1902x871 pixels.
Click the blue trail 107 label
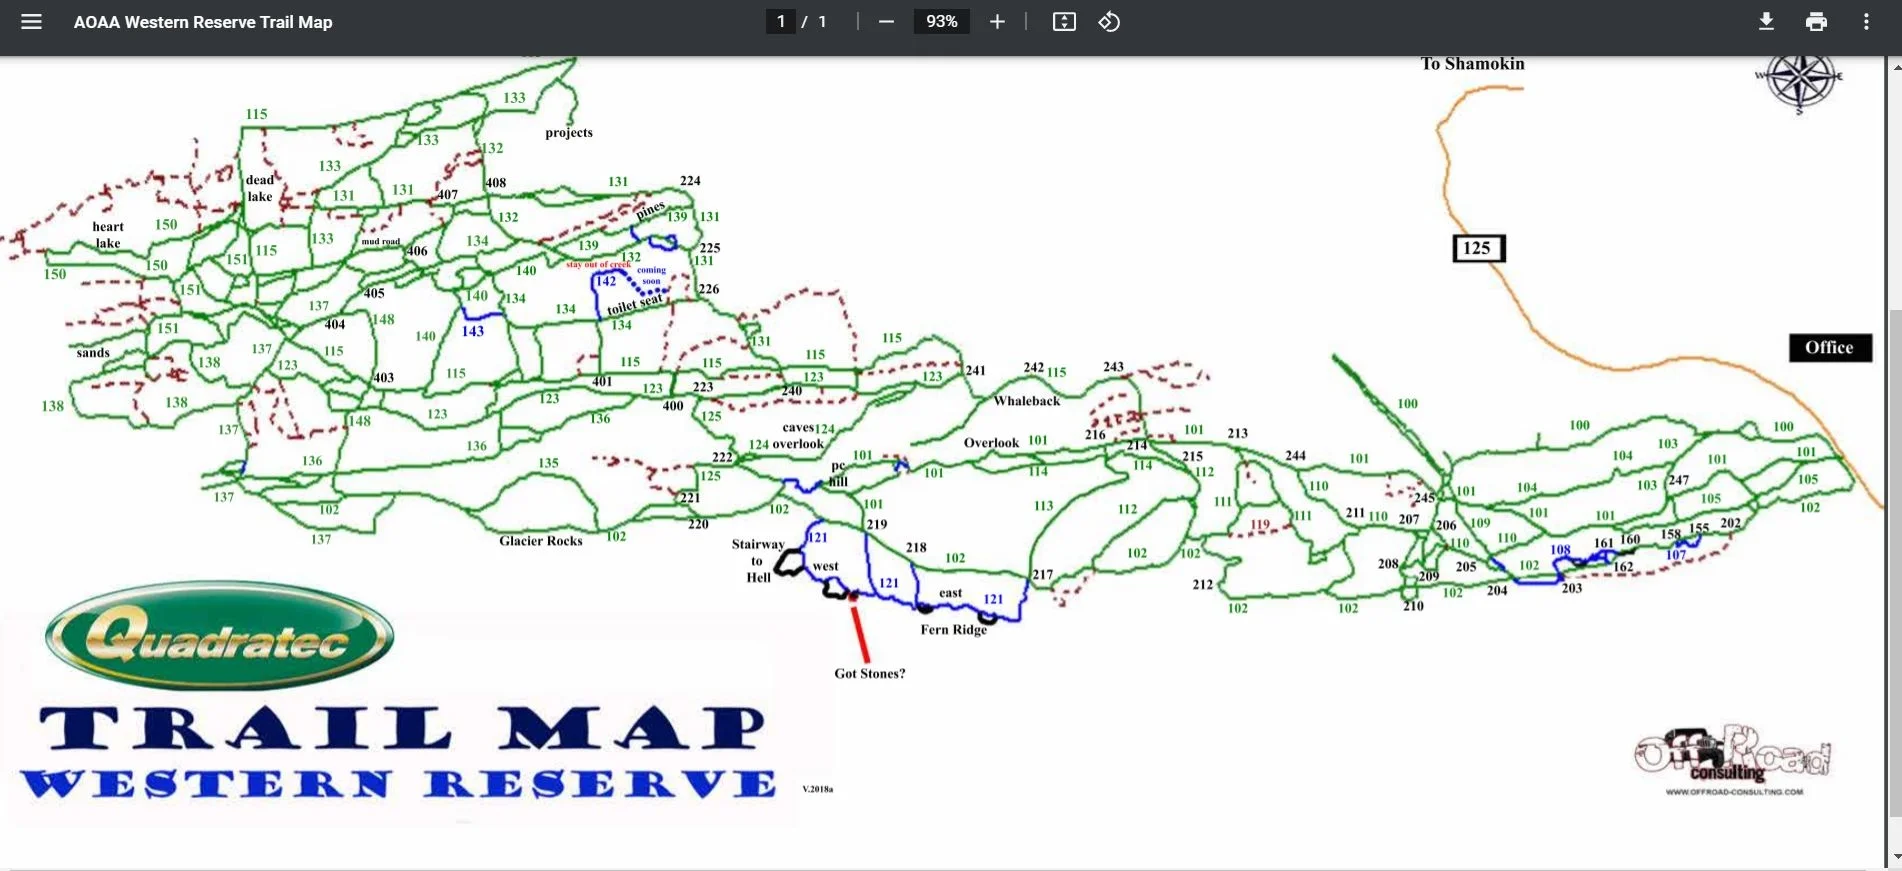[x=1676, y=555]
